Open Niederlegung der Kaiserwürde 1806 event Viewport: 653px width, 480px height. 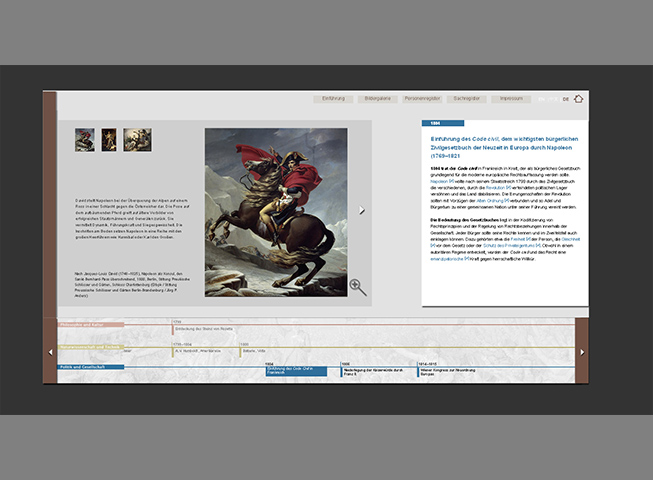pos(372,372)
